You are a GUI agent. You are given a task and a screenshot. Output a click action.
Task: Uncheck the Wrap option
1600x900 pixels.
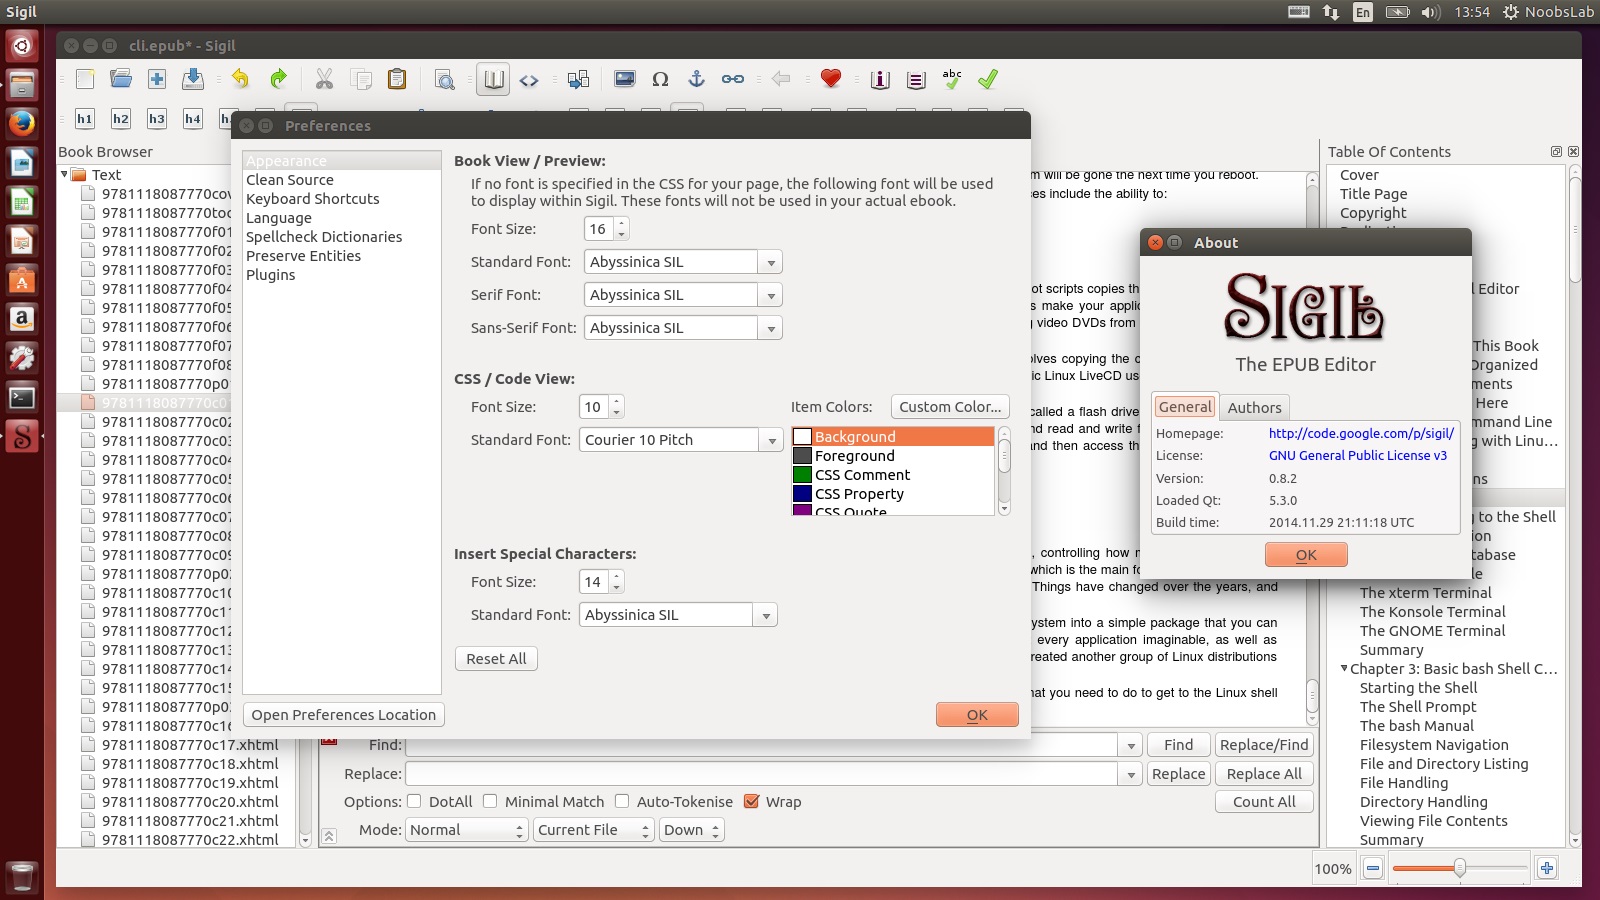tap(752, 801)
